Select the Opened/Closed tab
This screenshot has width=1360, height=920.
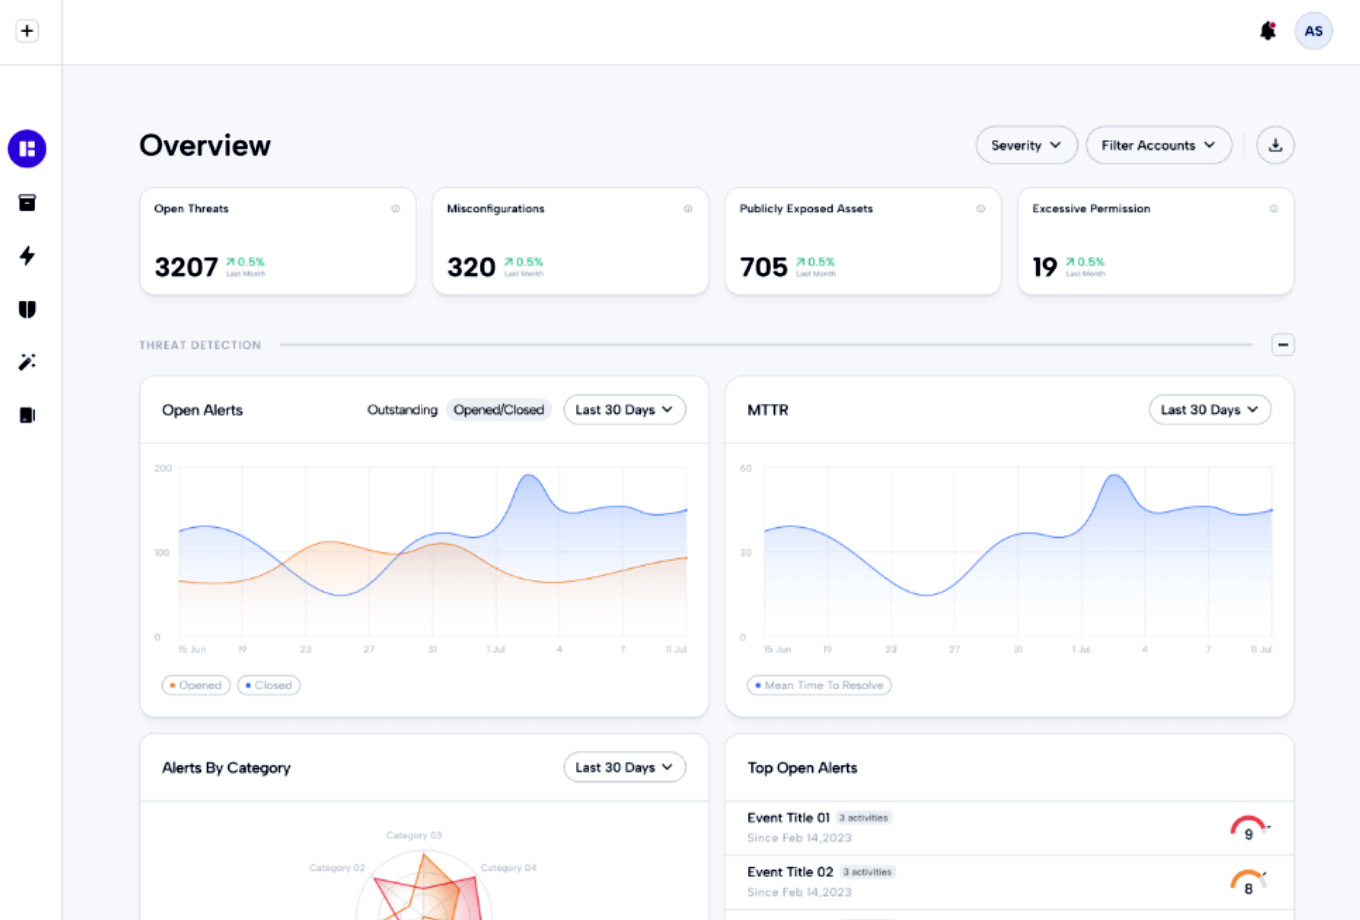coord(499,410)
